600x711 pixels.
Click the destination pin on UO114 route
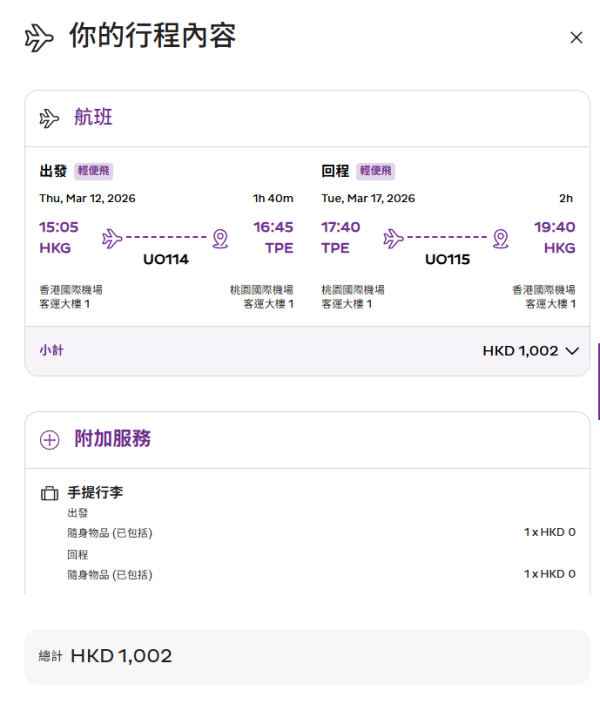coord(220,239)
